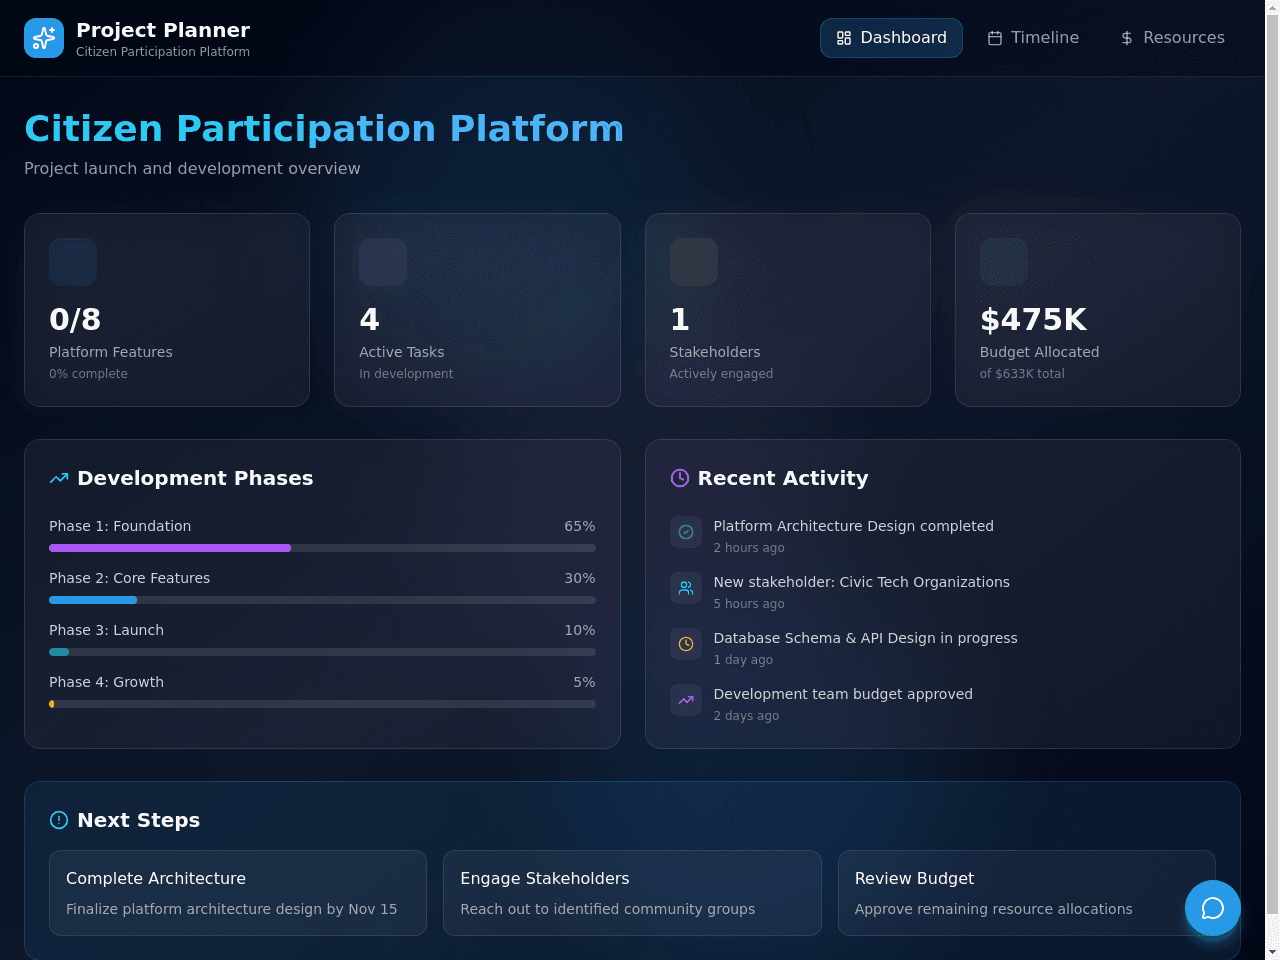The height and width of the screenshot is (960, 1280).
Task: Open the Dashboard tab
Action: (x=891, y=38)
